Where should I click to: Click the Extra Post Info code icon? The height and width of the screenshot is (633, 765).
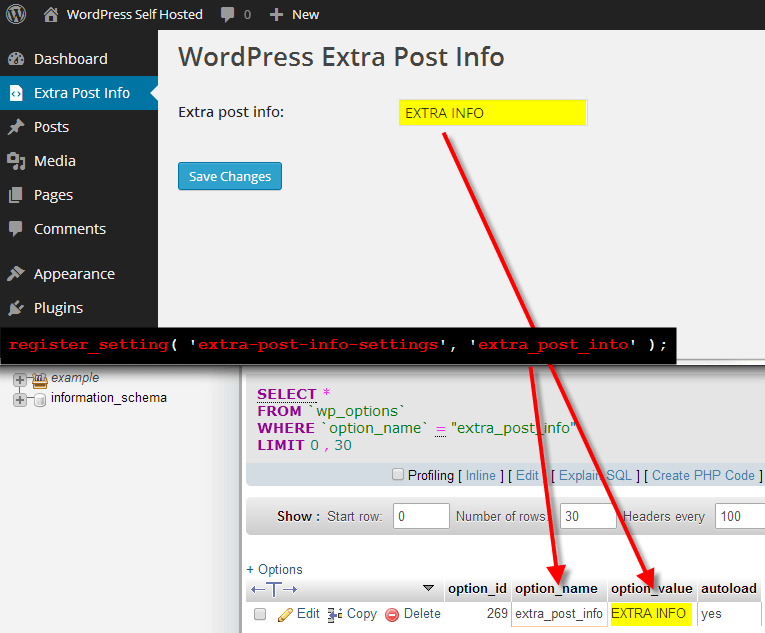coord(16,93)
